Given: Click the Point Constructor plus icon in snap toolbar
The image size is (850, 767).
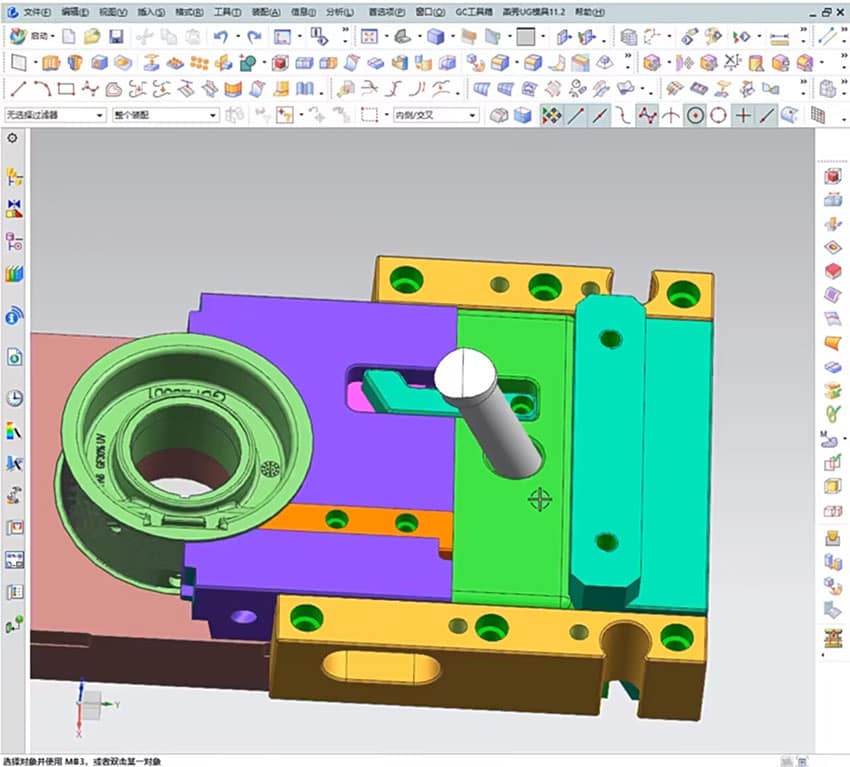Looking at the screenshot, I should [x=743, y=116].
